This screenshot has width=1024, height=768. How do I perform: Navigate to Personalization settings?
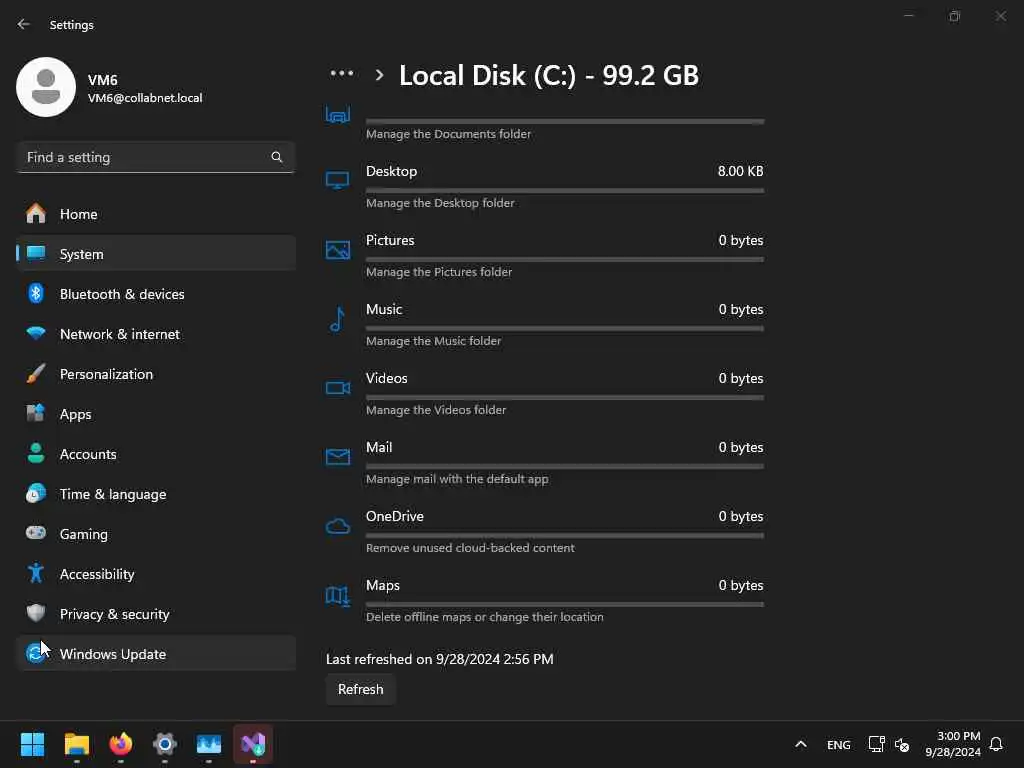point(106,374)
